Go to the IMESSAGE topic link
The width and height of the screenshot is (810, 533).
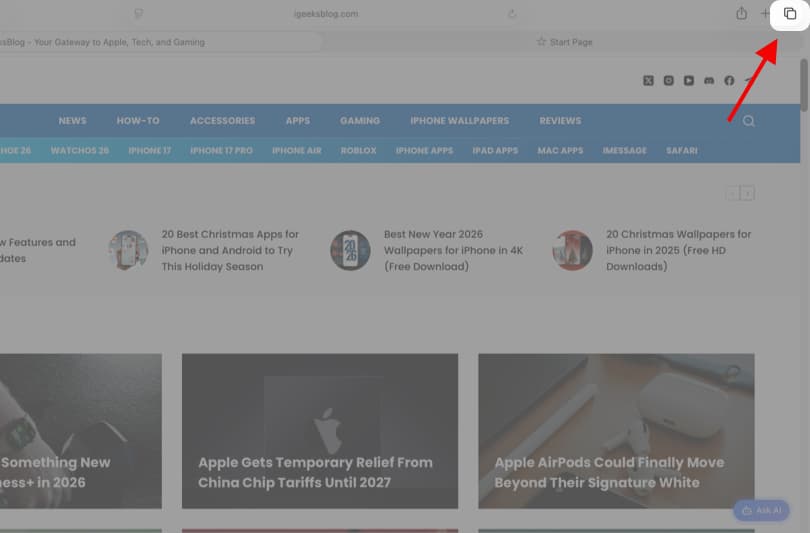(625, 151)
